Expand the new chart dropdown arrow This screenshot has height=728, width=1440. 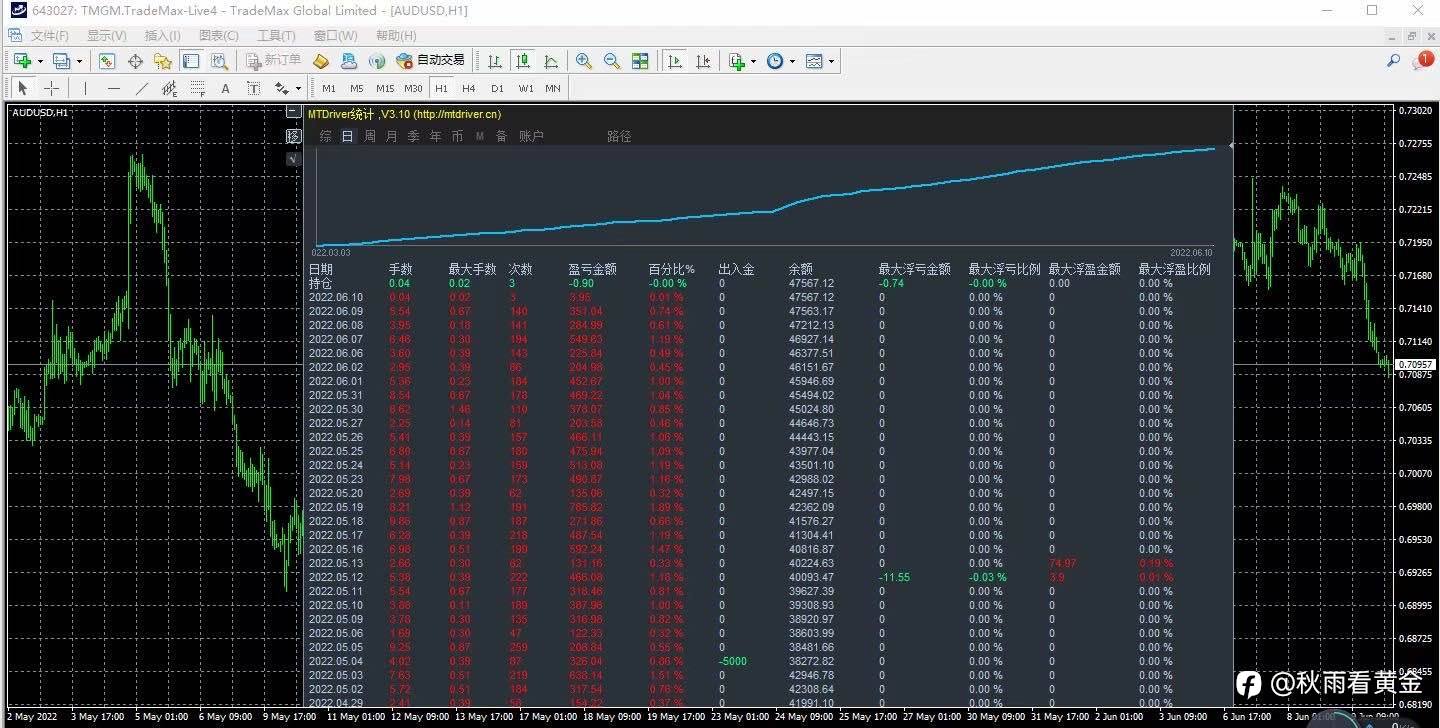(40, 61)
